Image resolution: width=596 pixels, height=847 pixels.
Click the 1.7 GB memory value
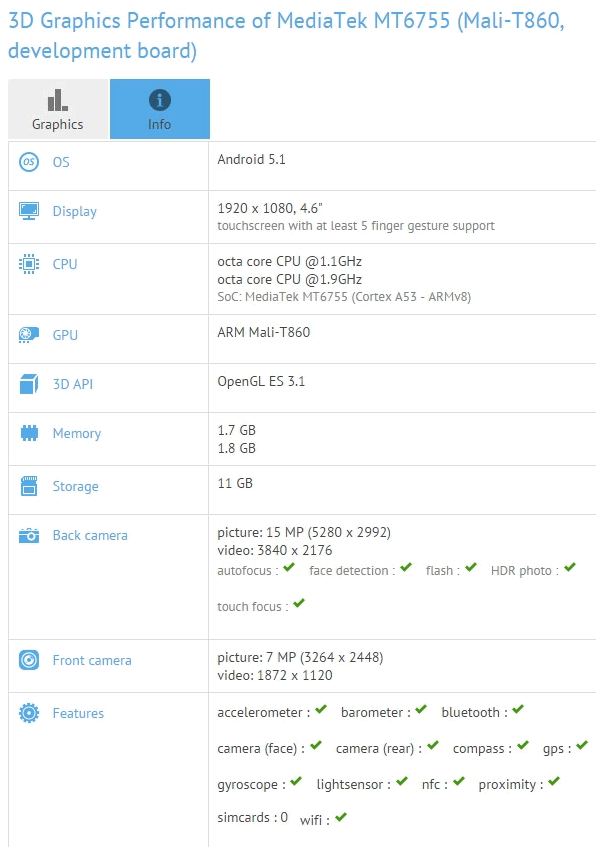[237, 431]
